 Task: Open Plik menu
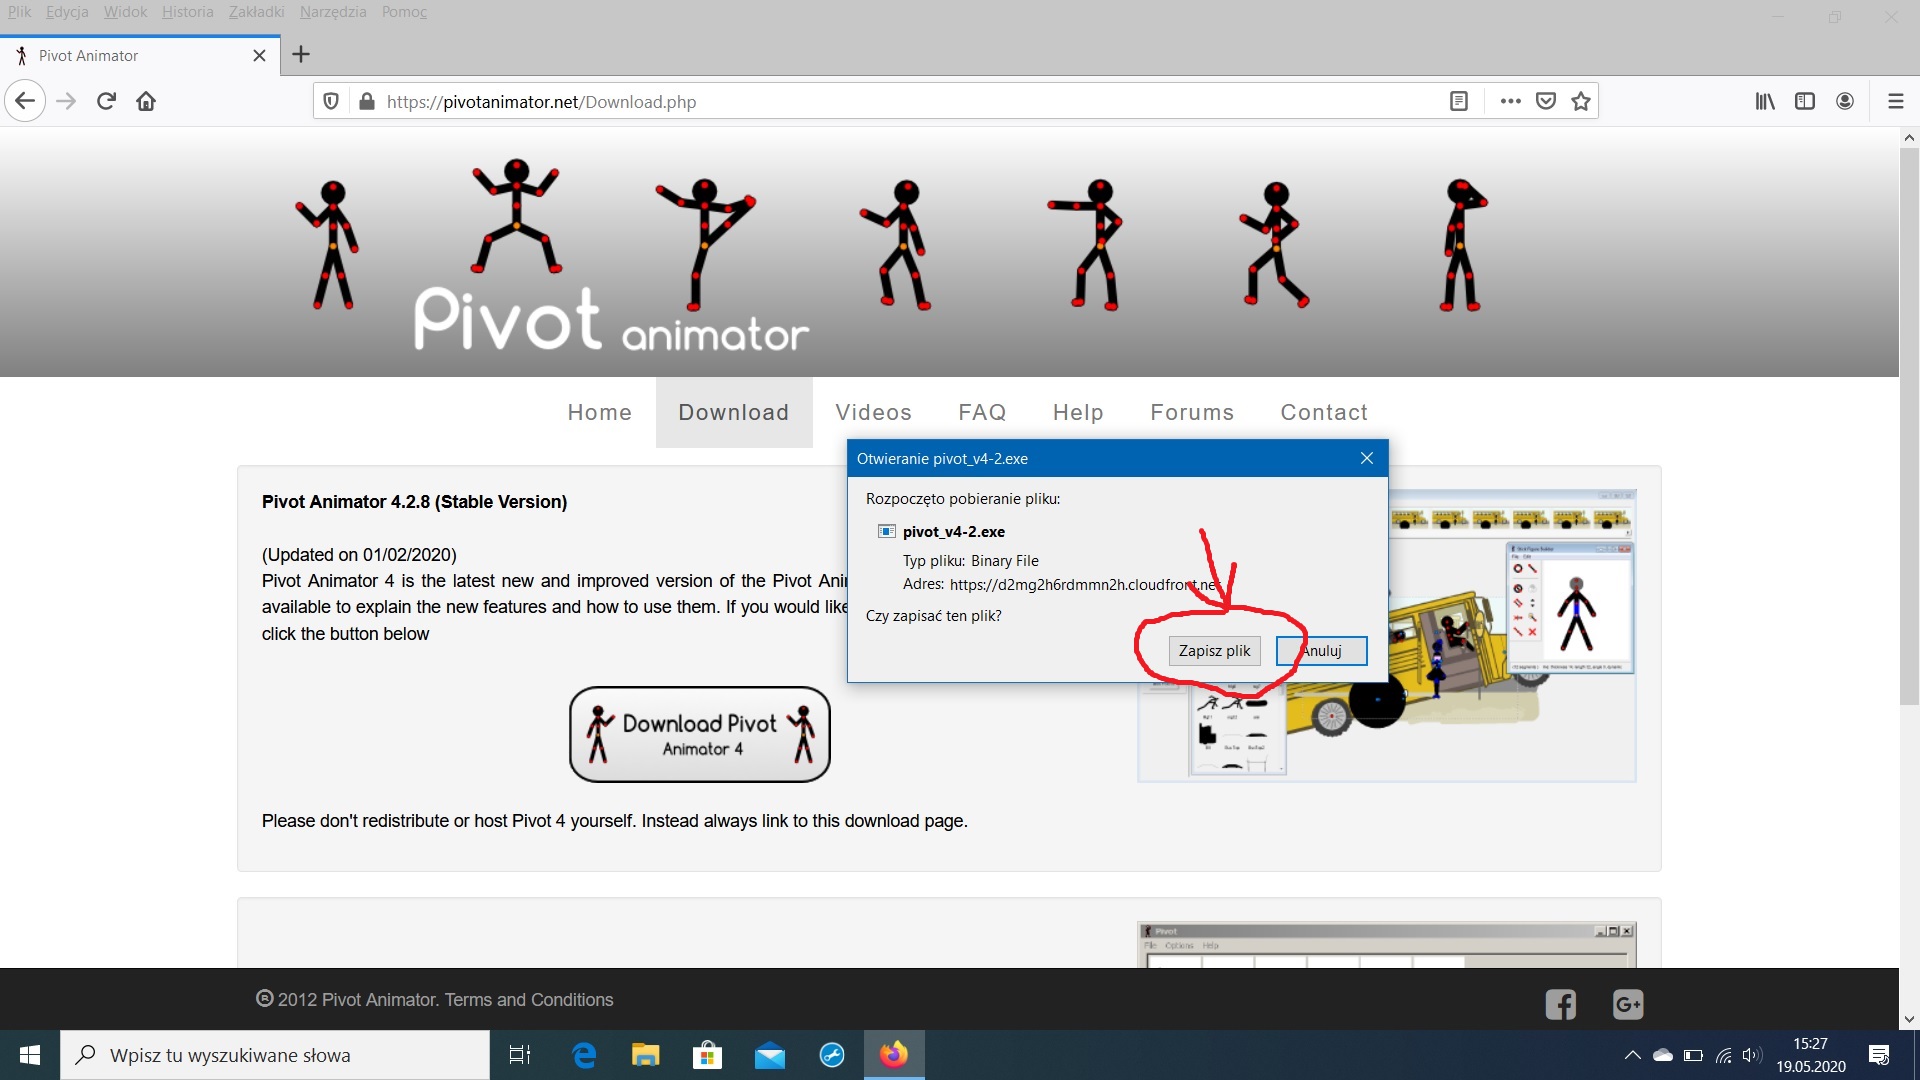[x=19, y=12]
